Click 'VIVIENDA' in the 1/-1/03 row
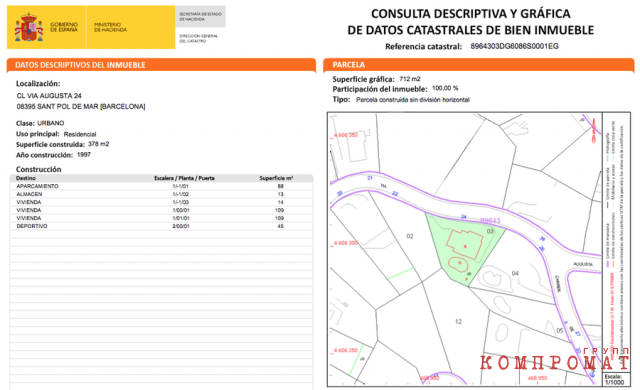Screen dimensions: 640x390 [x=29, y=202]
